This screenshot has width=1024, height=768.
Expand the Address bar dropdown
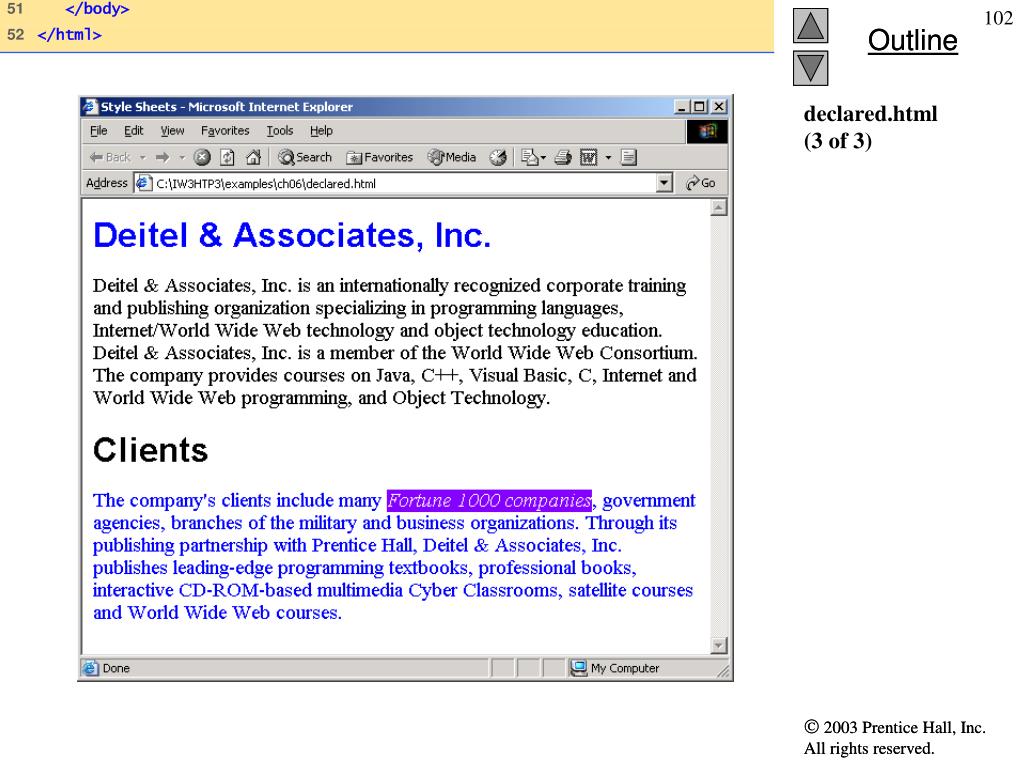click(x=664, y=184)
